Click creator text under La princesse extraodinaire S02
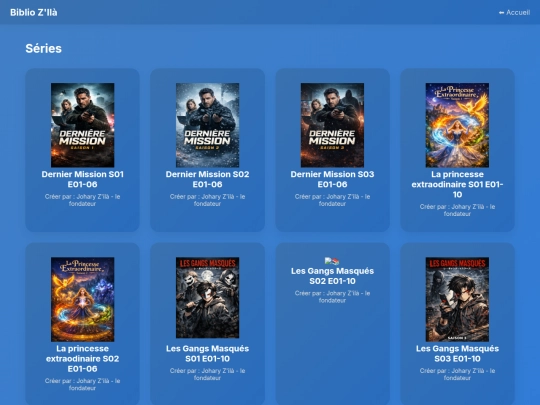Screen dimensions: 540x405 83,384
